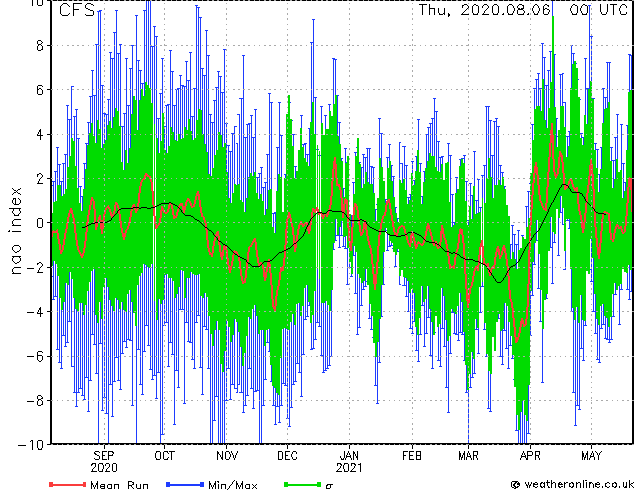The image size is (634, 490).
Task: Click the y-axis value -2
Action: tap(35, 267)
